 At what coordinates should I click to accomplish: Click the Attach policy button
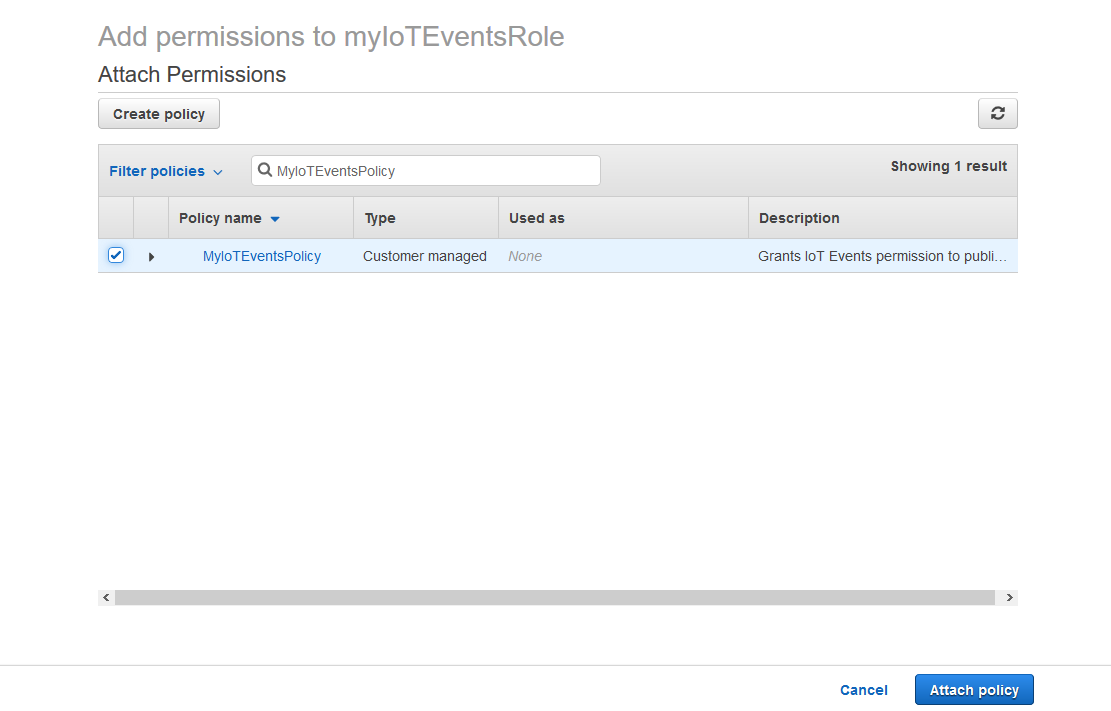click(x=974, y=690)
